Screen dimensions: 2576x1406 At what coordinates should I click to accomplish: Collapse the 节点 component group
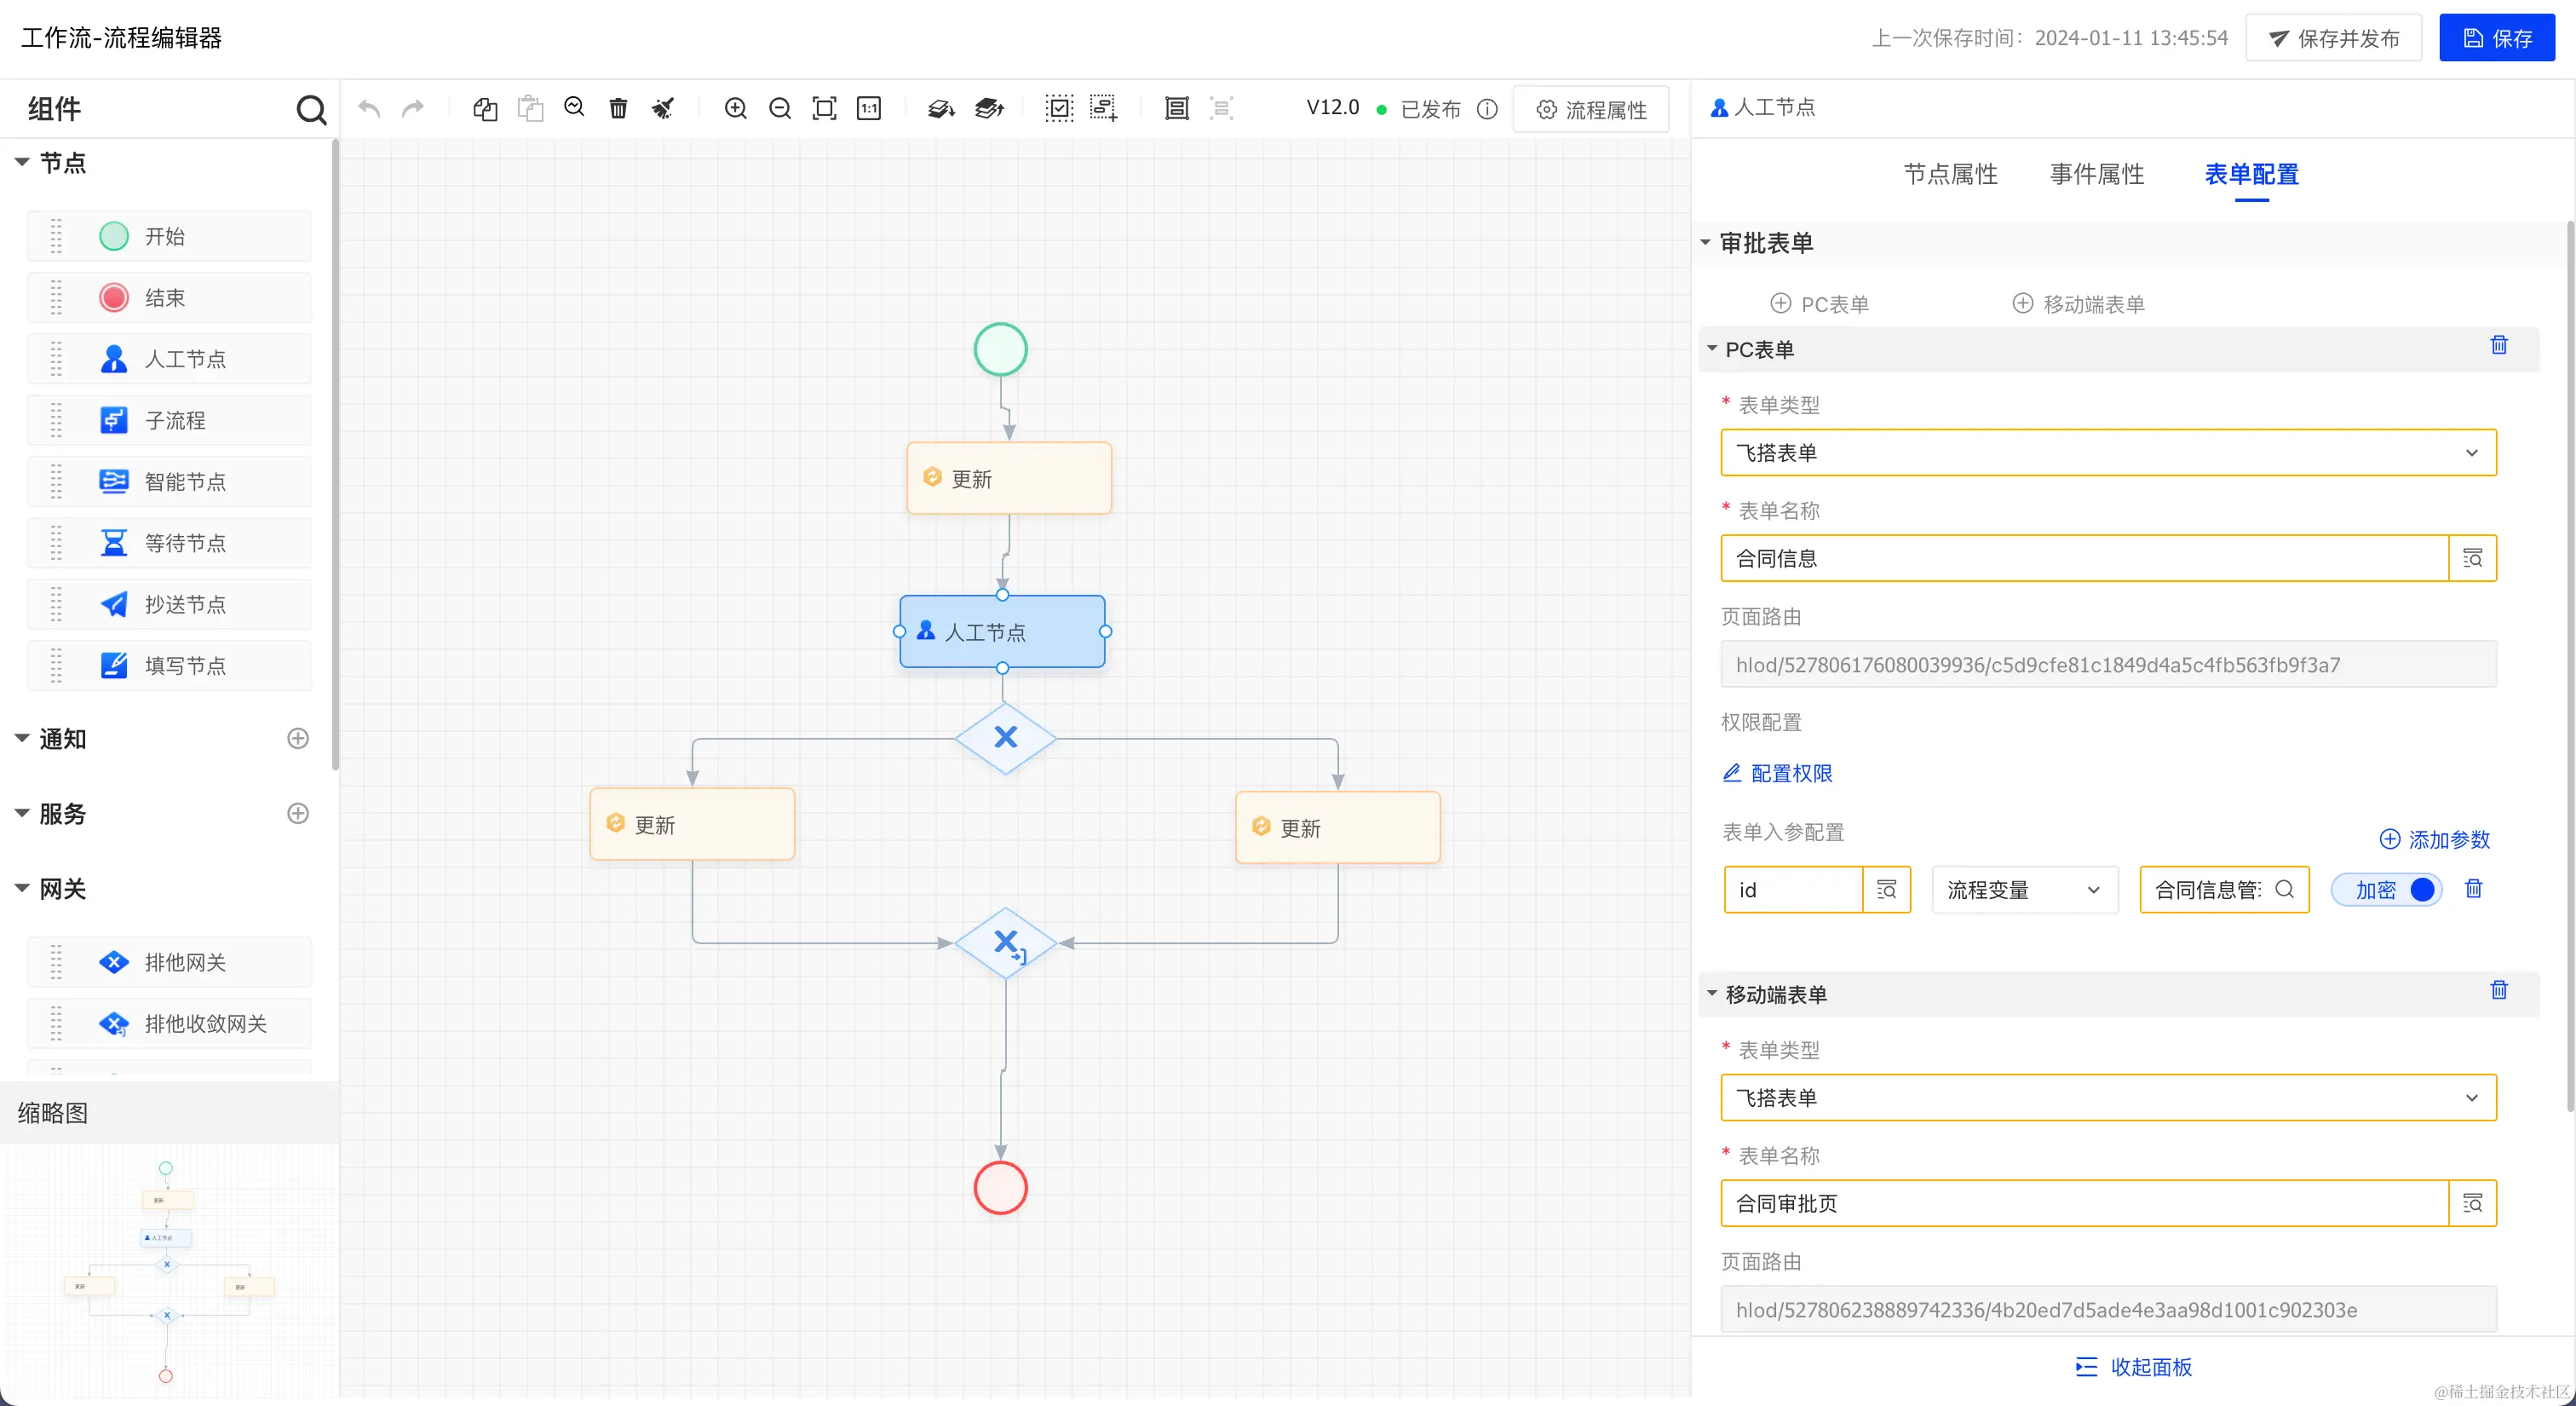click(x=22, y=162)
